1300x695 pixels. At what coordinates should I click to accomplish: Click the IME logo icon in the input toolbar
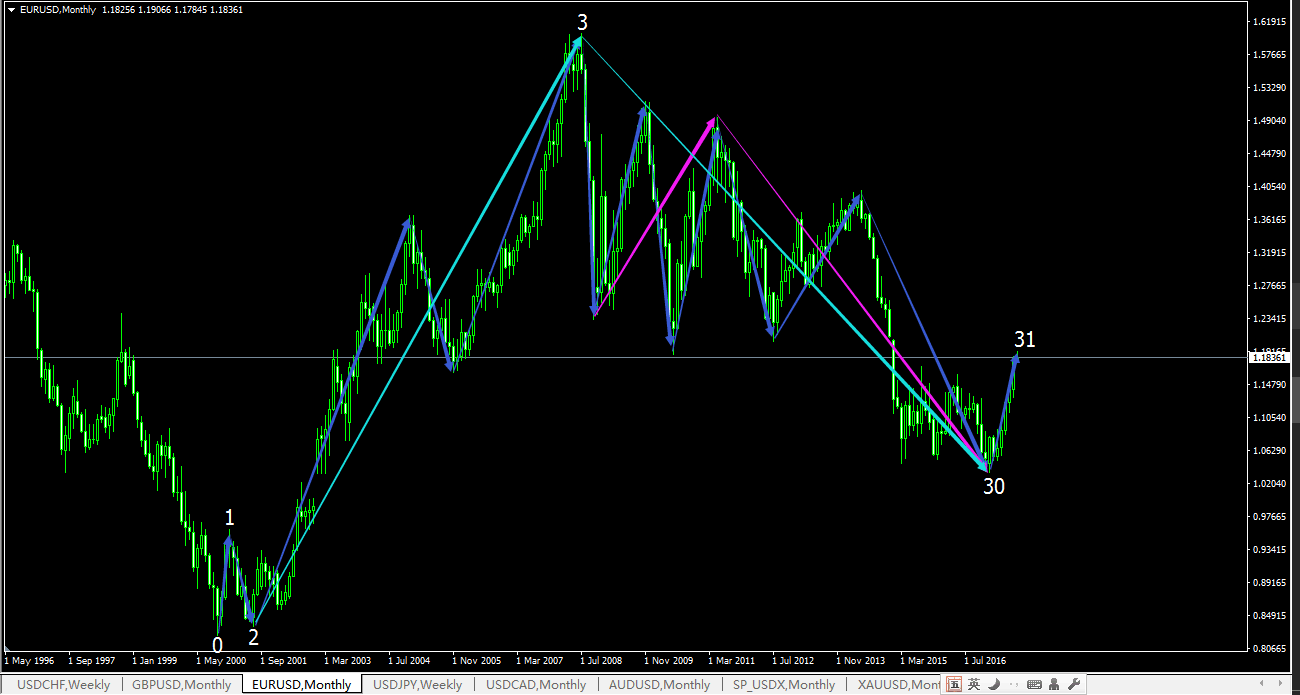tap(954, 684)
